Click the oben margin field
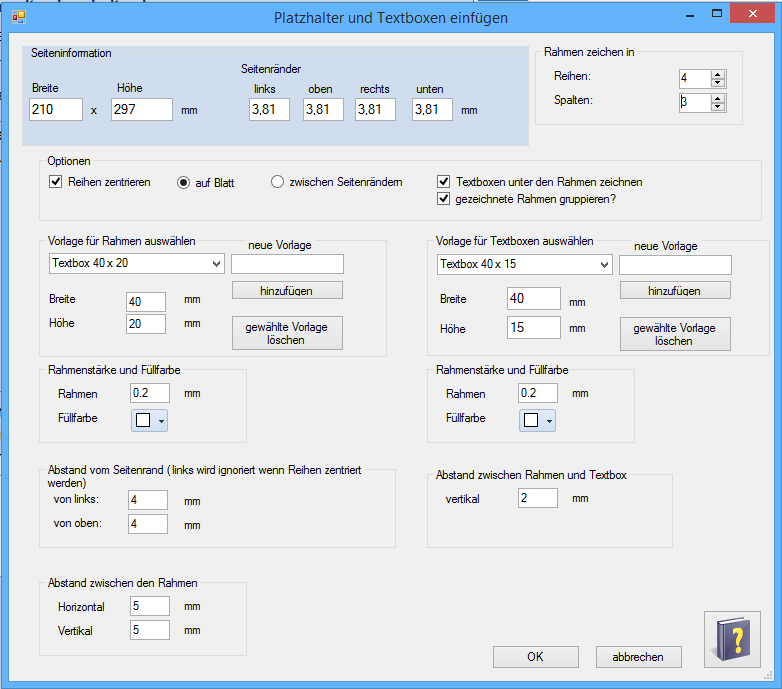Screen dimensions: 782x689 pos(323,109)
